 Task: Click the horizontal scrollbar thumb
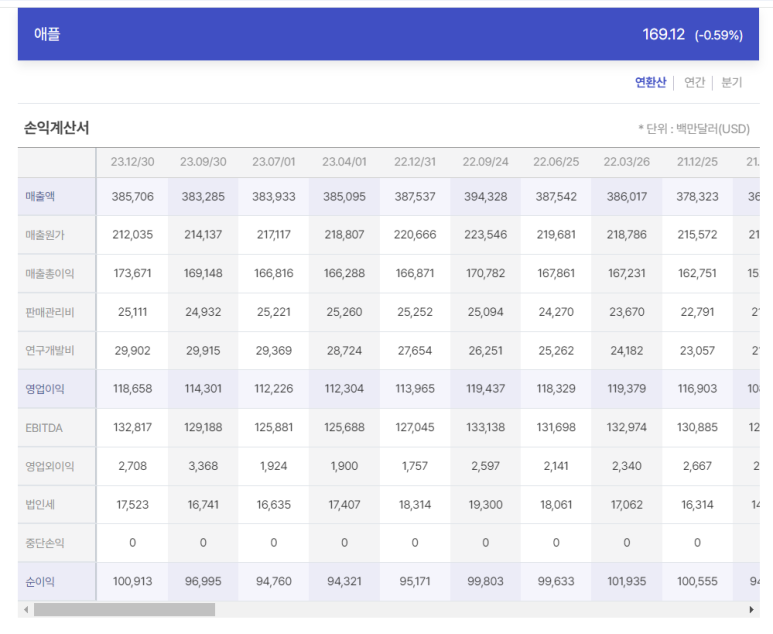coord(124,609)
